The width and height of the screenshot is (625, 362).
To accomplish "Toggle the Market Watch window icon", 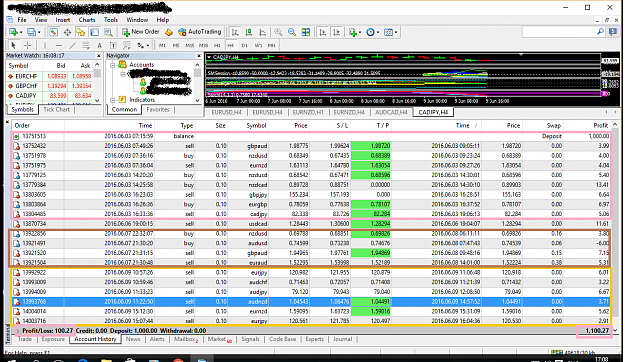I will (x=53, y=32).
